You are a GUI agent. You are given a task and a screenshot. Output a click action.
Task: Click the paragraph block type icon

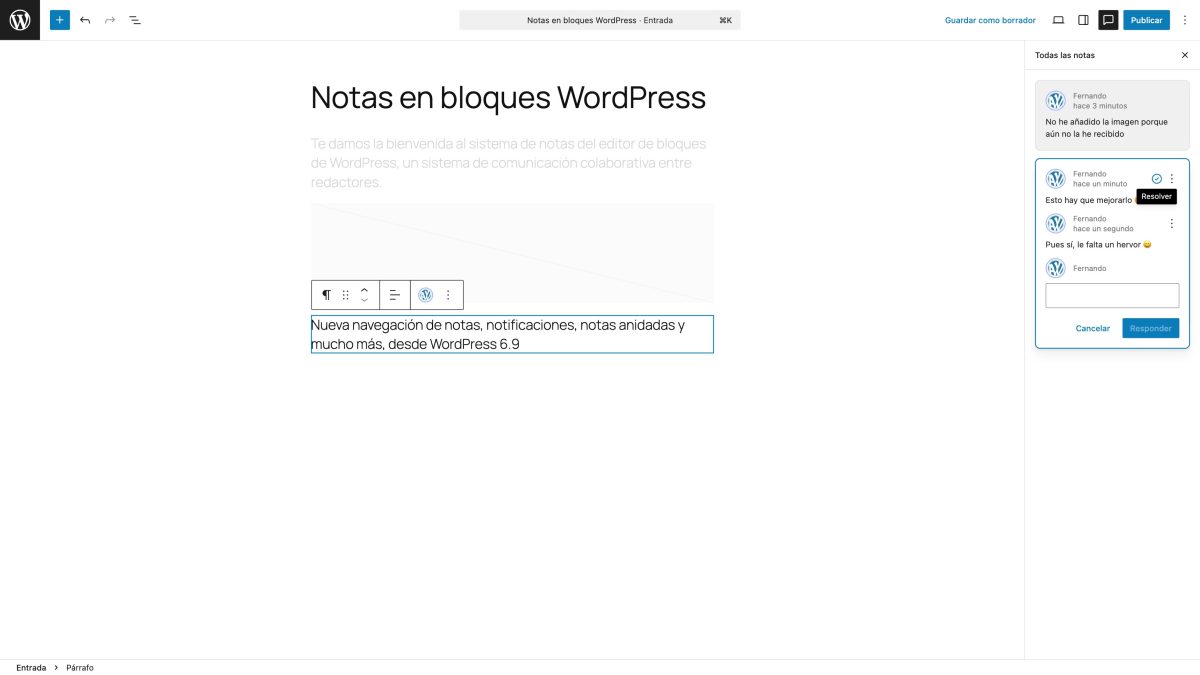[326, 295]
